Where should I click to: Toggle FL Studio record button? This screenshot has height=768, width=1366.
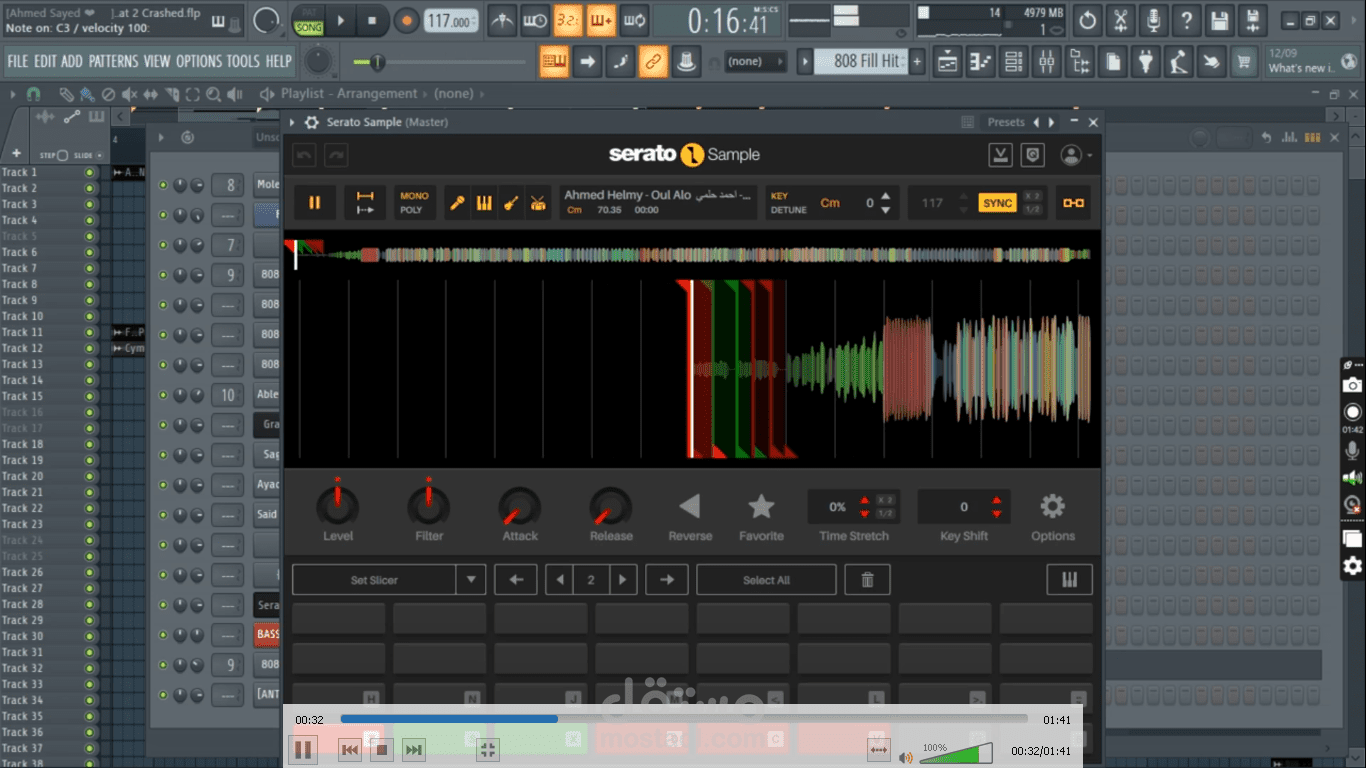click(406, 20)
